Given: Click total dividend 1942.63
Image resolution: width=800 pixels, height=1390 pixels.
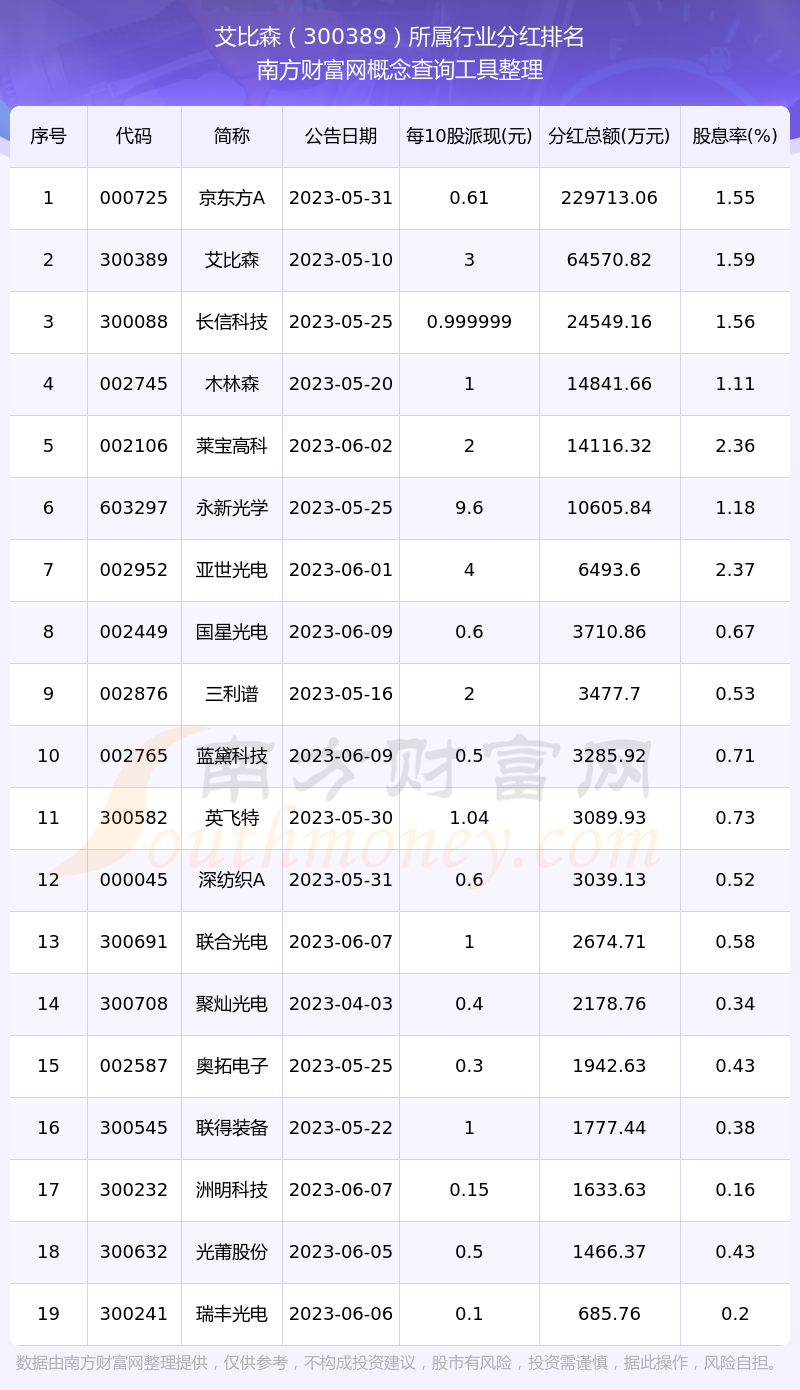Looking at the screenshot, I should tap(610, 1066).
